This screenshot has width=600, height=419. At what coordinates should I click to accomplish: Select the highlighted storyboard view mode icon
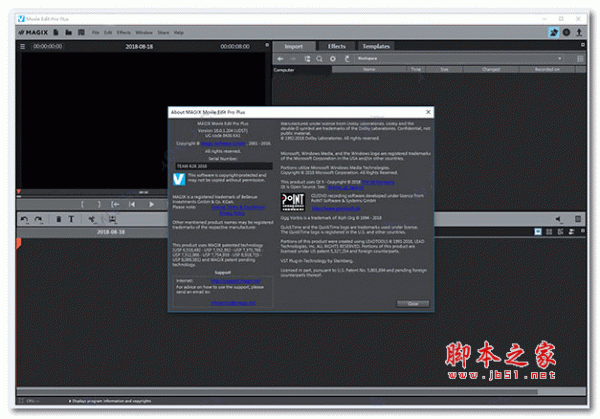[x=538, y=232]
